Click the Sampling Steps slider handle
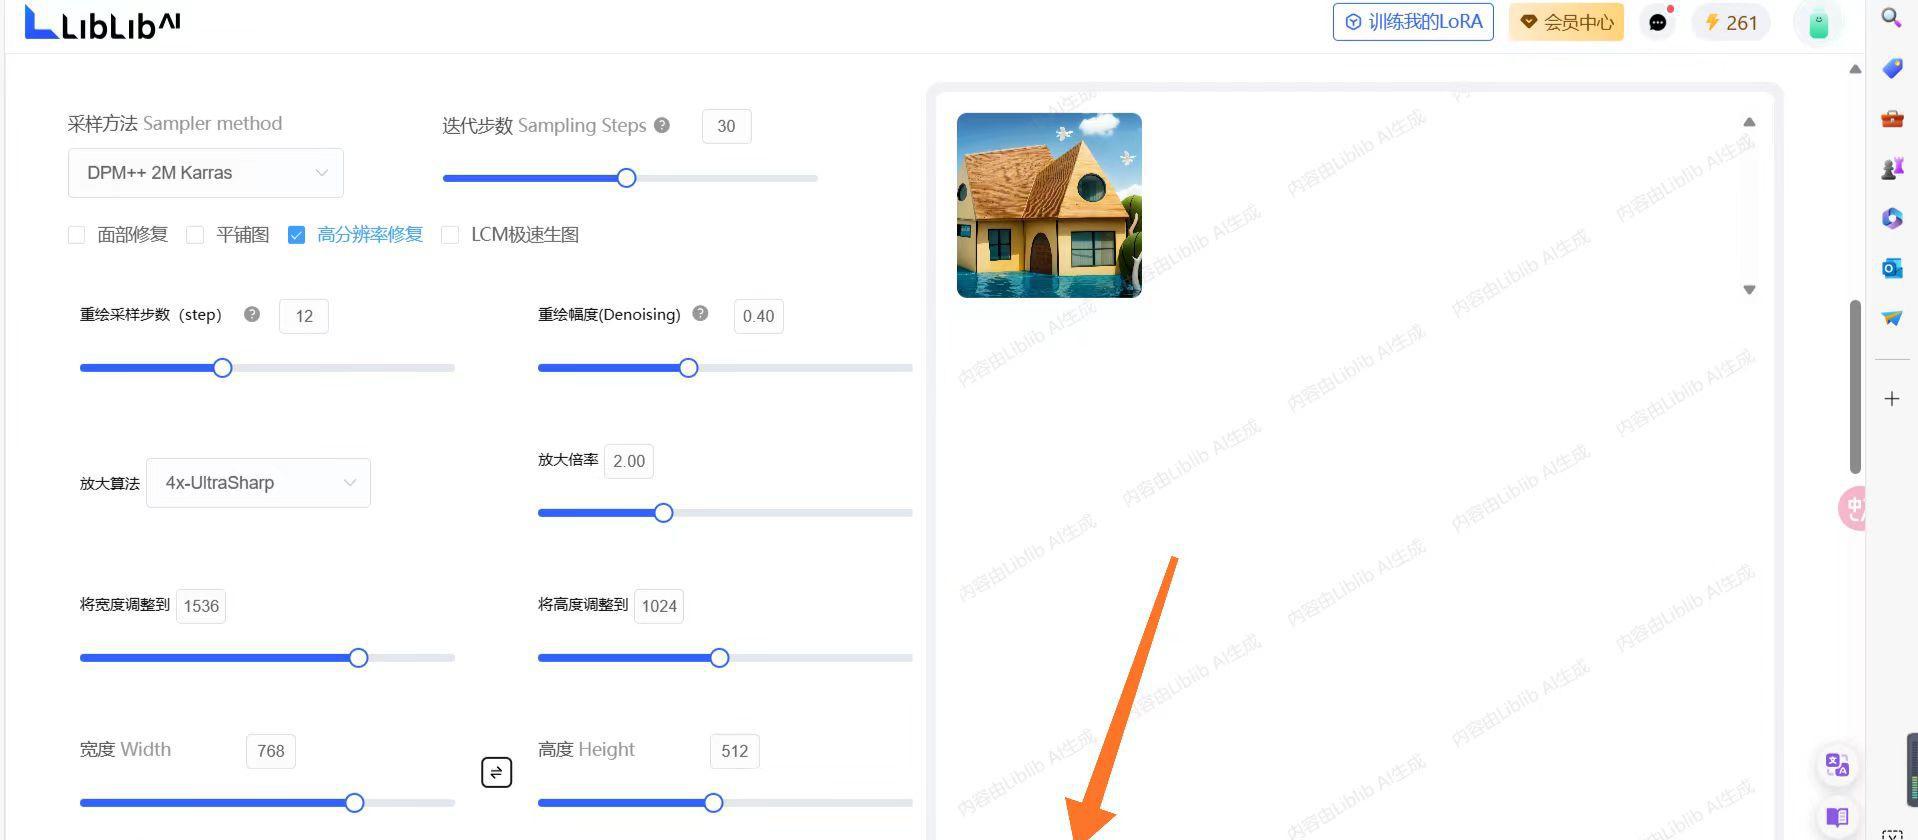Screen dimensions: 1918x840 click(626, 178)
